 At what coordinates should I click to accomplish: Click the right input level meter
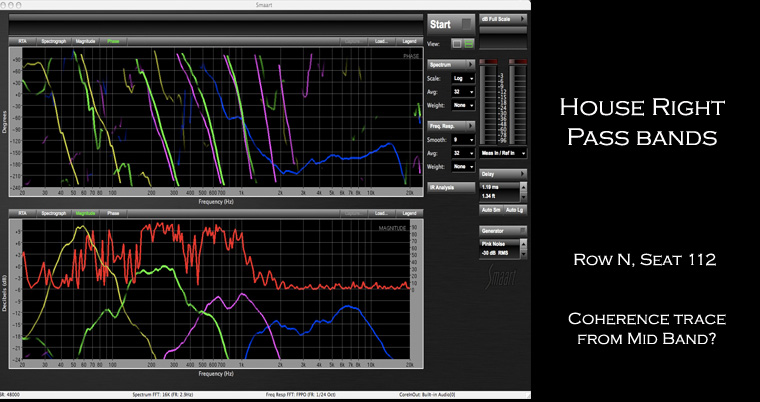(x=518, y=105)
